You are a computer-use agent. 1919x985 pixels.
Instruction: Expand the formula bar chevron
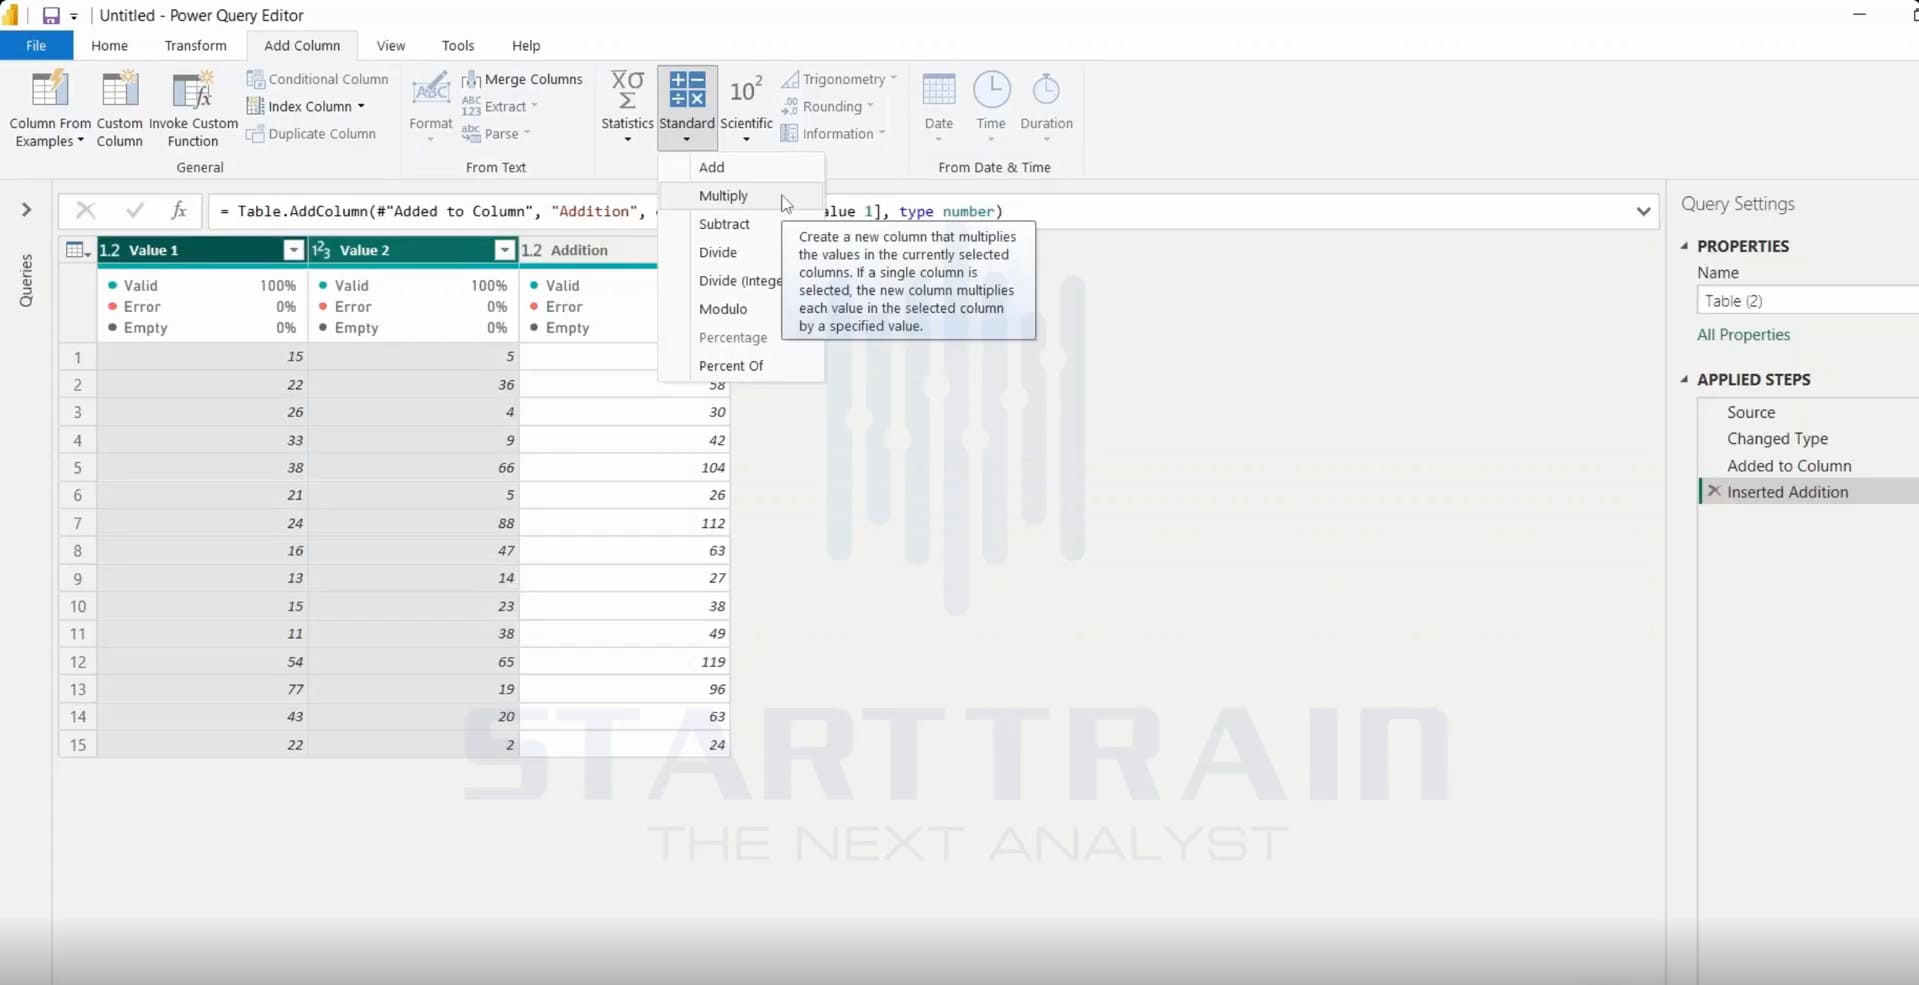tap(1643, 211)
